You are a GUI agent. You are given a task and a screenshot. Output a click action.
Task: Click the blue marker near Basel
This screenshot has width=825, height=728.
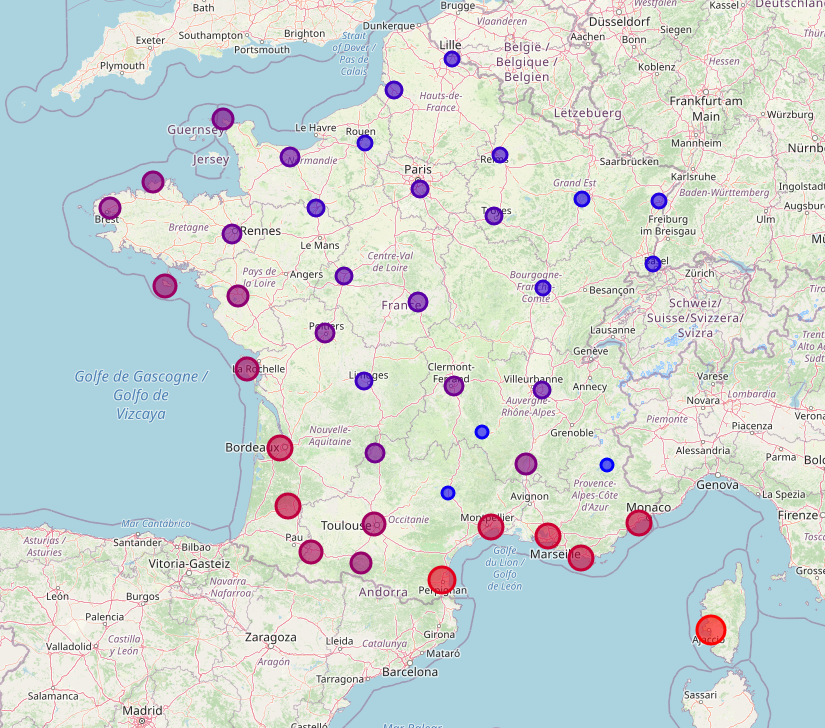655,262
